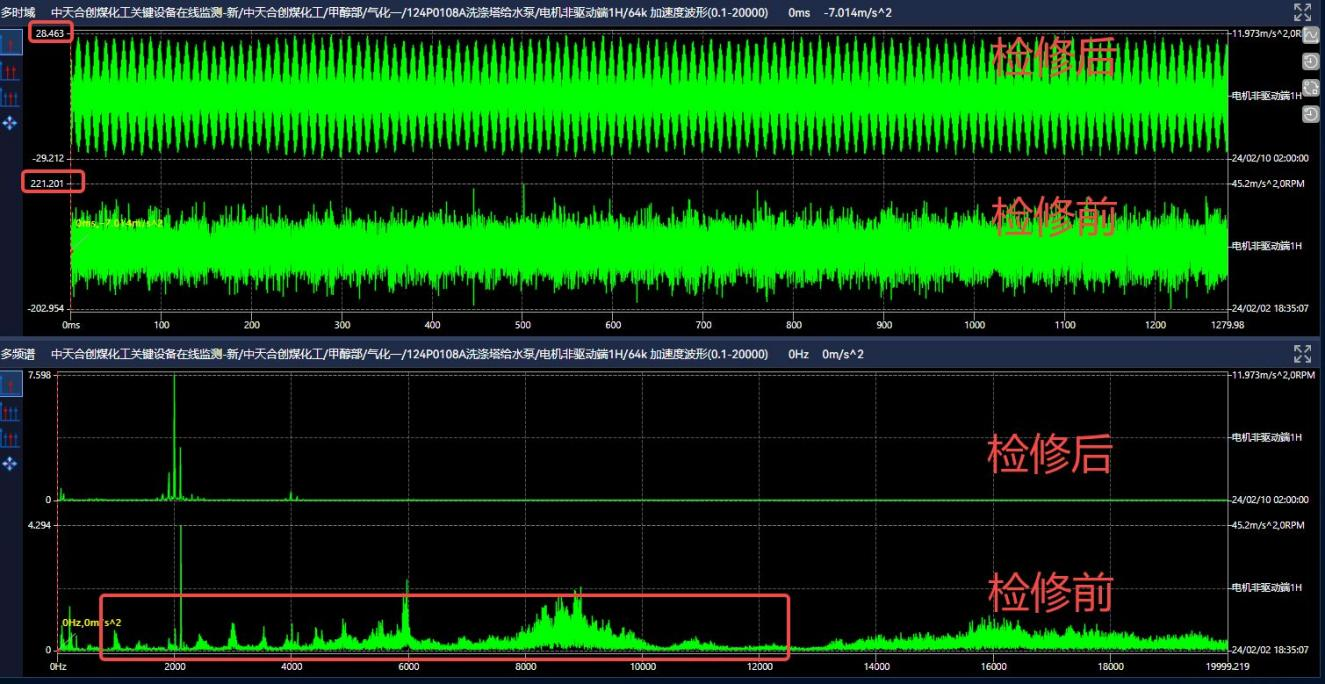Viewport: 1325px width, 684px height.
Task: Maximize the 多时域 time-domain panel
Action: 1301,12
